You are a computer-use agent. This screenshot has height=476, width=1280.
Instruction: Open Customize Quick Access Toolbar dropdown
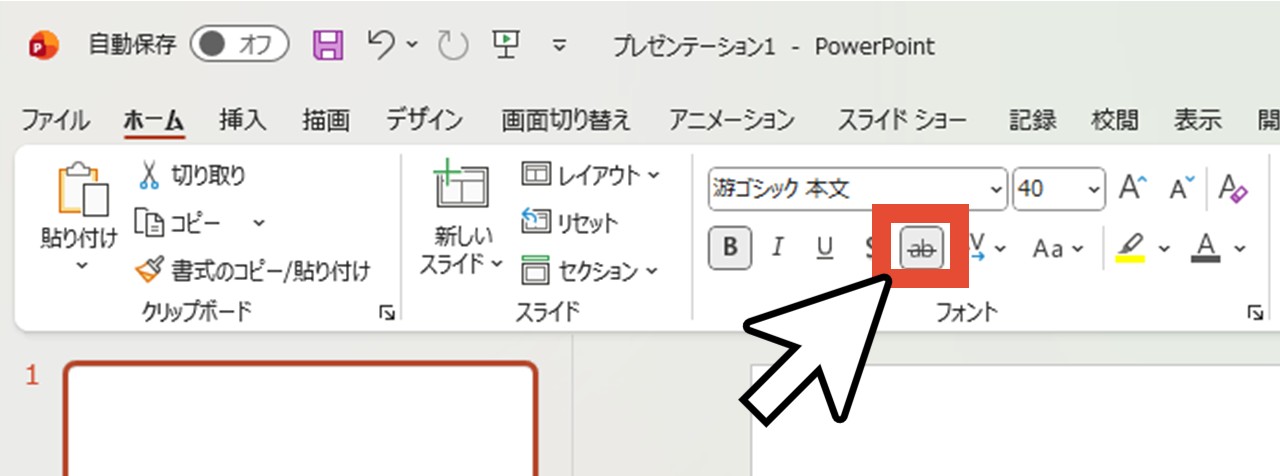pyautogui.click(x=560, y=46)
